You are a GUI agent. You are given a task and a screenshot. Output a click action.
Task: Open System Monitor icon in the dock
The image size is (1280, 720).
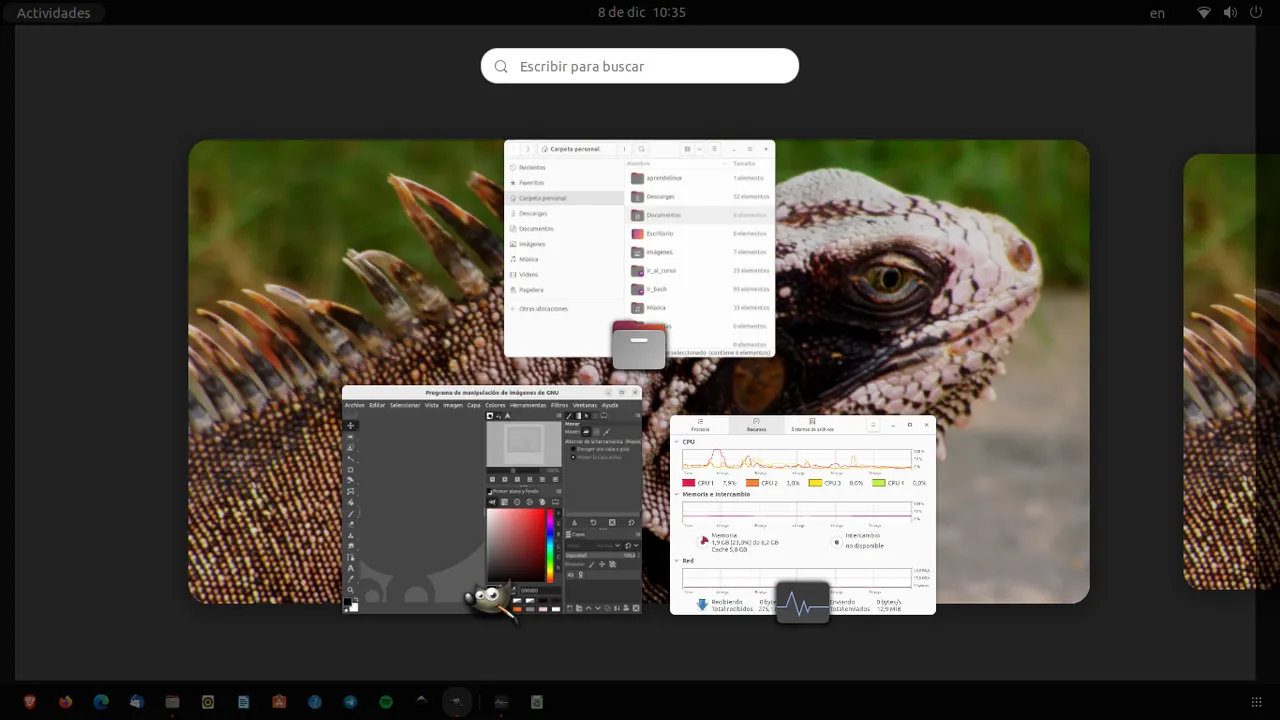(501, 702)
